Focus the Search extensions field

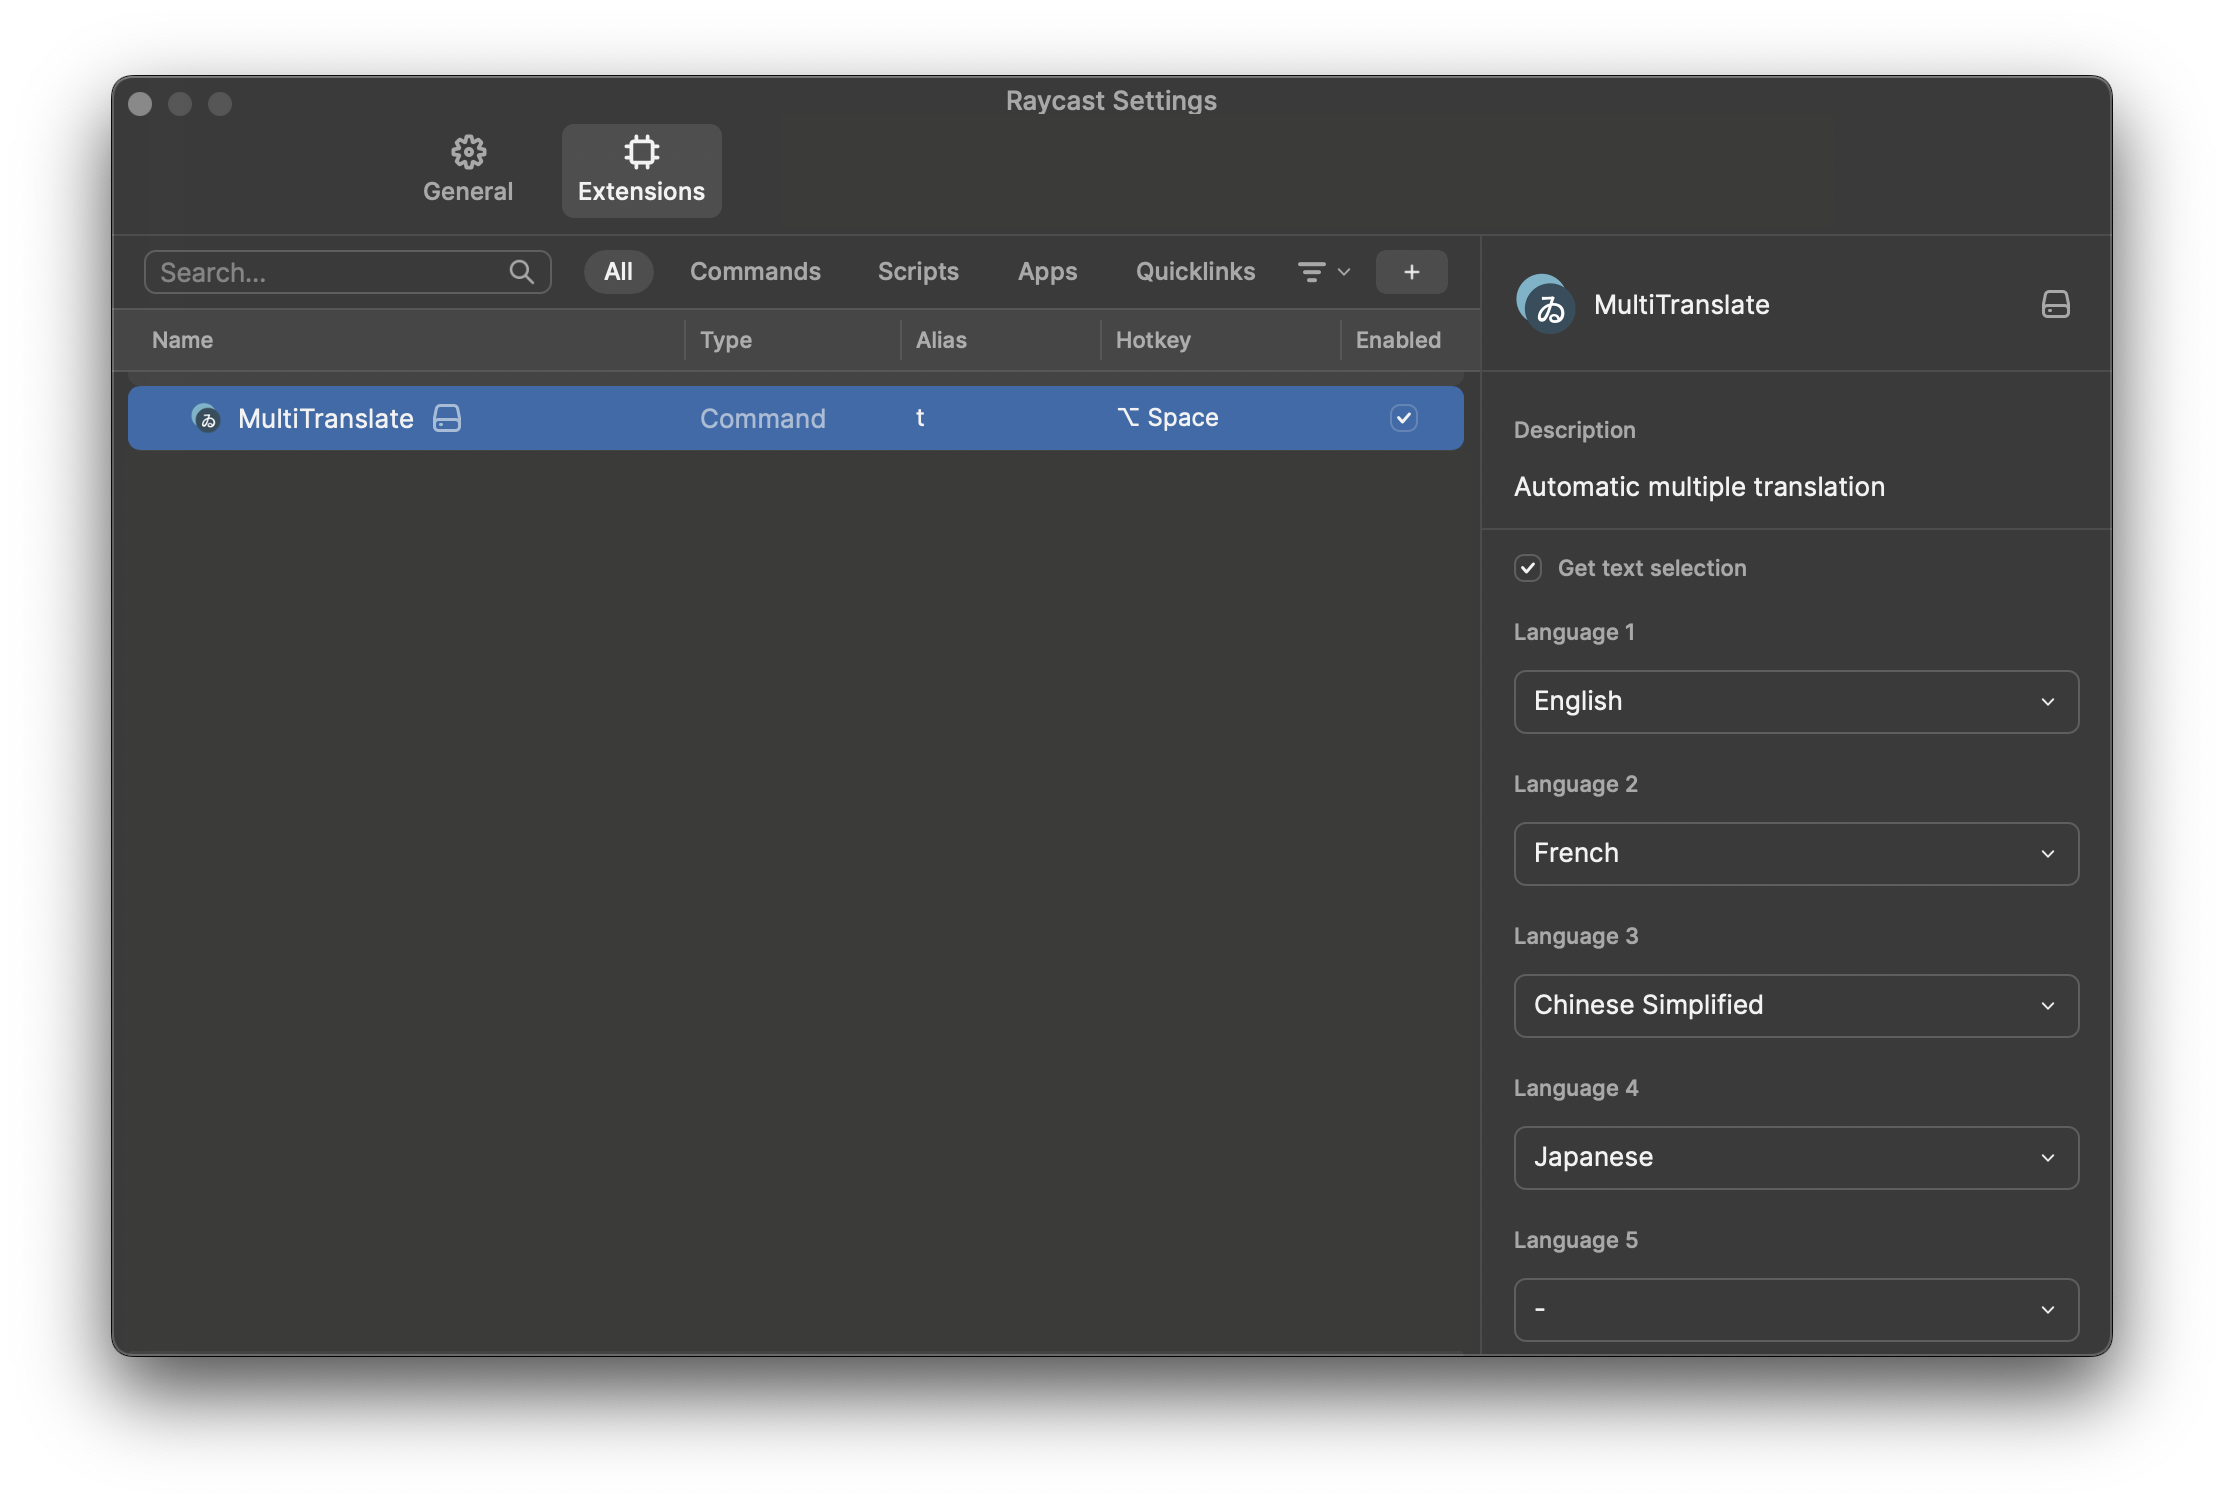347,272
